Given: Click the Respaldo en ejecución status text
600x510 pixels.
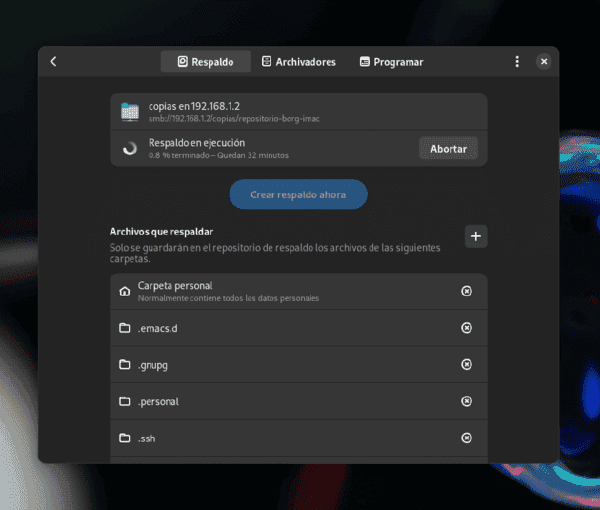Looking at the screenshot, I should [x=197, y=143].
